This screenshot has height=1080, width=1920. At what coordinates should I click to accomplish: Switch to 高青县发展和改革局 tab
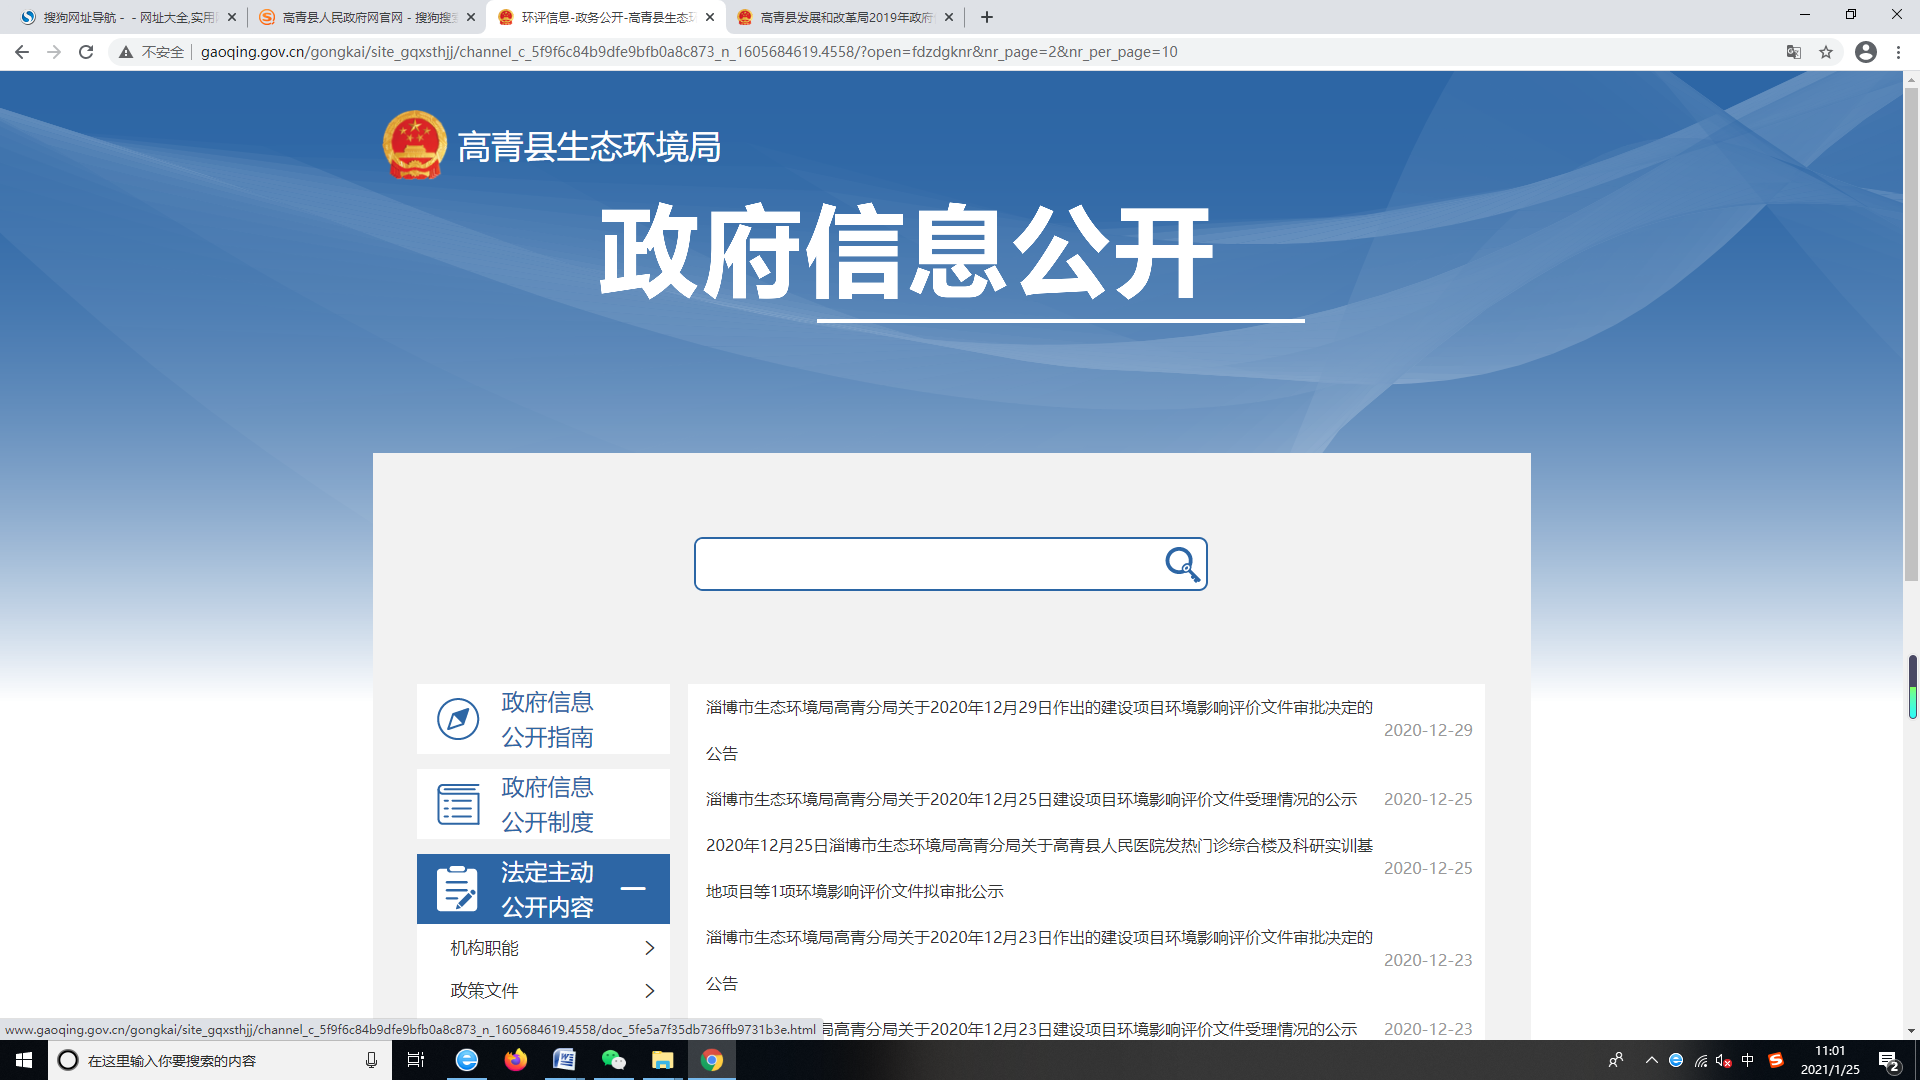coord(845,17)
